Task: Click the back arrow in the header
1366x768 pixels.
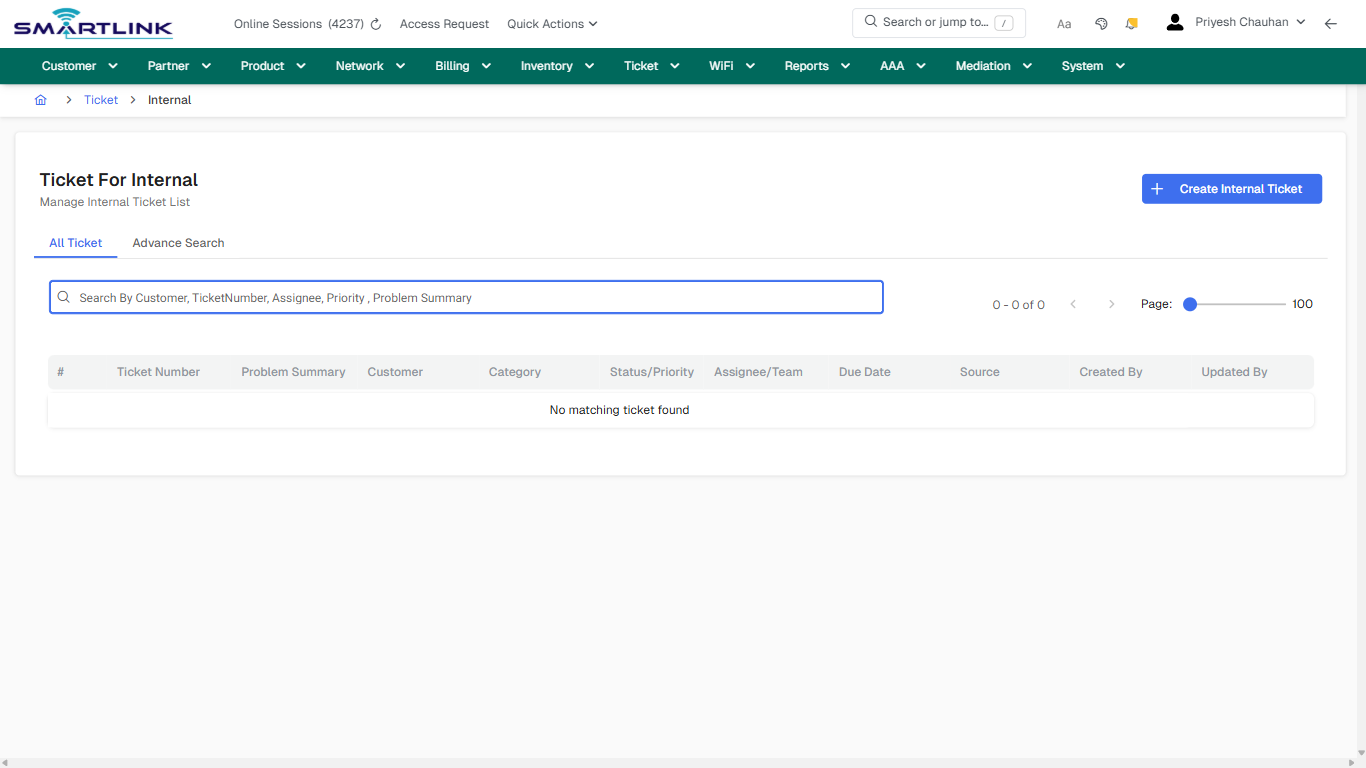Action: pos(1331,23)
